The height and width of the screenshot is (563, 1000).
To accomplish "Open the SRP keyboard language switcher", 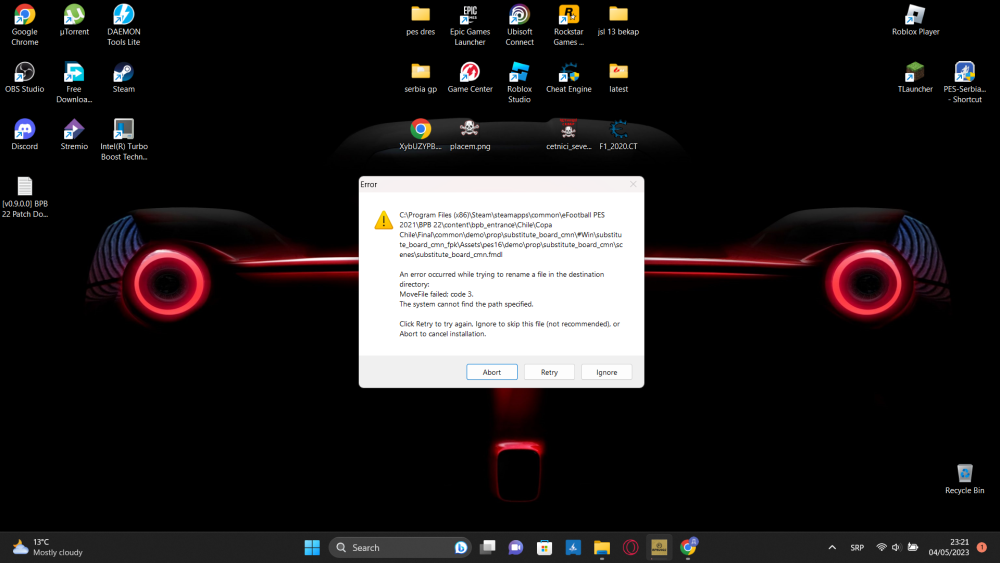I will [857, 547].
